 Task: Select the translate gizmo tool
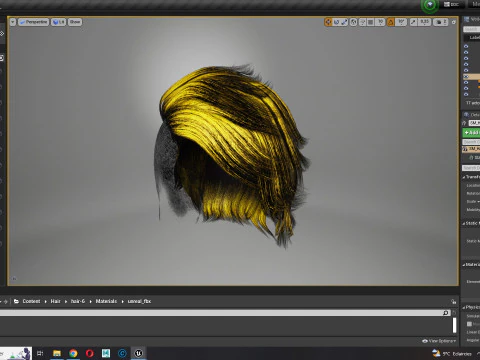328,22
